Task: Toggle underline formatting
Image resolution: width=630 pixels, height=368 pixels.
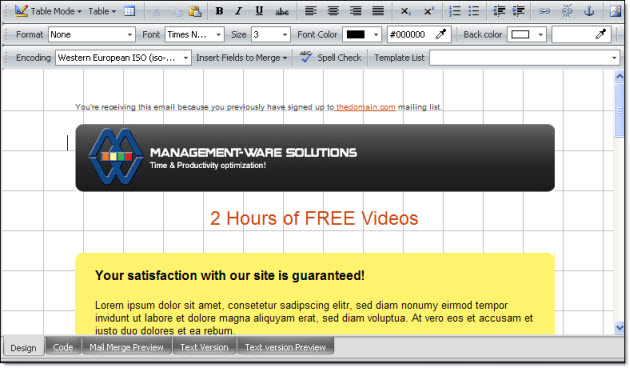Action: coord(259,11)
